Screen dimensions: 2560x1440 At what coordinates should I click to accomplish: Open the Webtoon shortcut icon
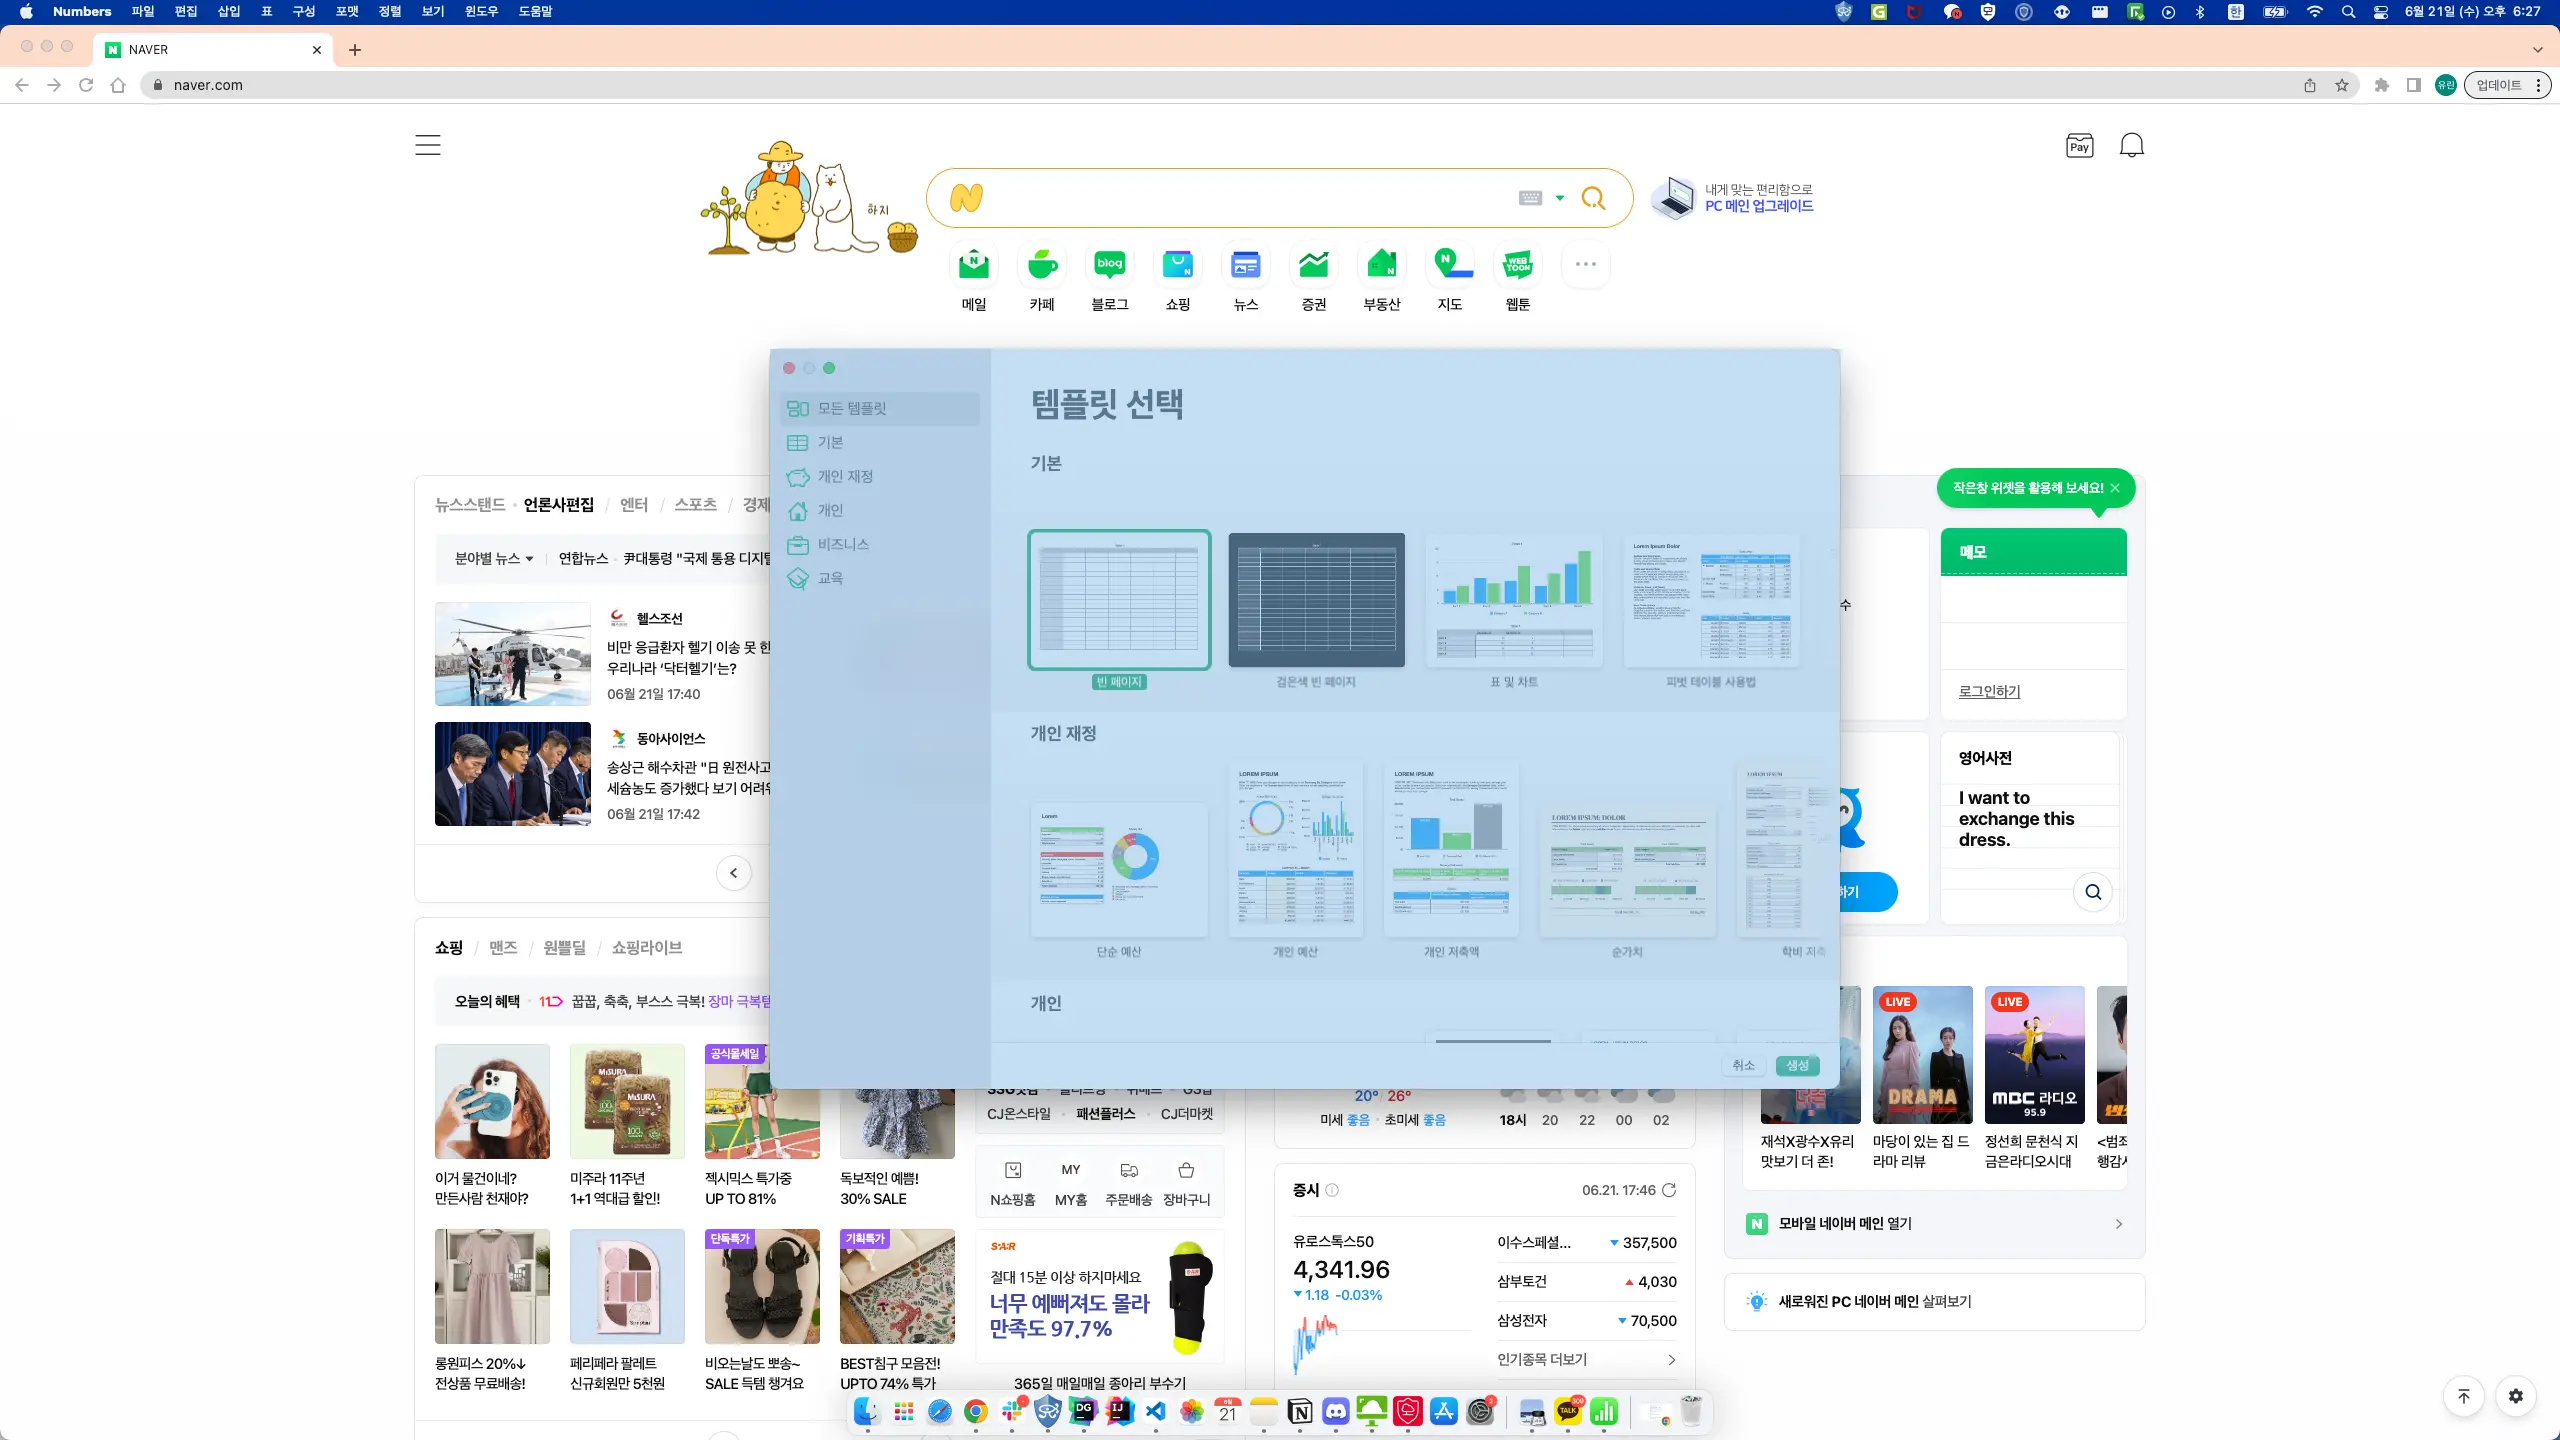point(1517,265)
